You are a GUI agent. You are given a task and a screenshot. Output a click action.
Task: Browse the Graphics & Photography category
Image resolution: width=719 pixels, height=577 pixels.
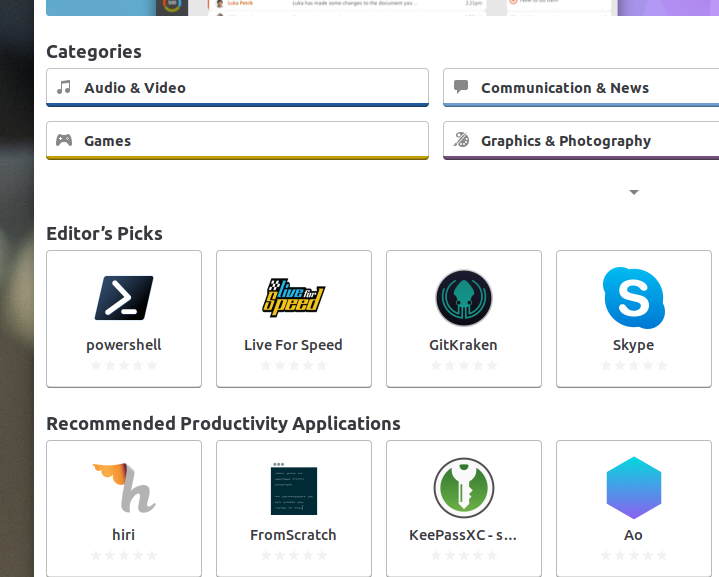[580, 141]
